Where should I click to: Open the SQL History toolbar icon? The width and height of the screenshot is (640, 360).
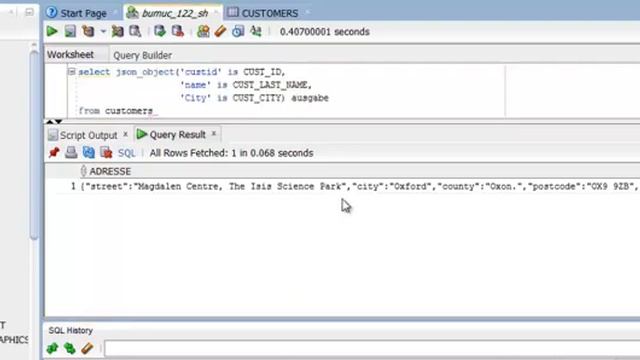pyautogui.click(x=238, y=31)
